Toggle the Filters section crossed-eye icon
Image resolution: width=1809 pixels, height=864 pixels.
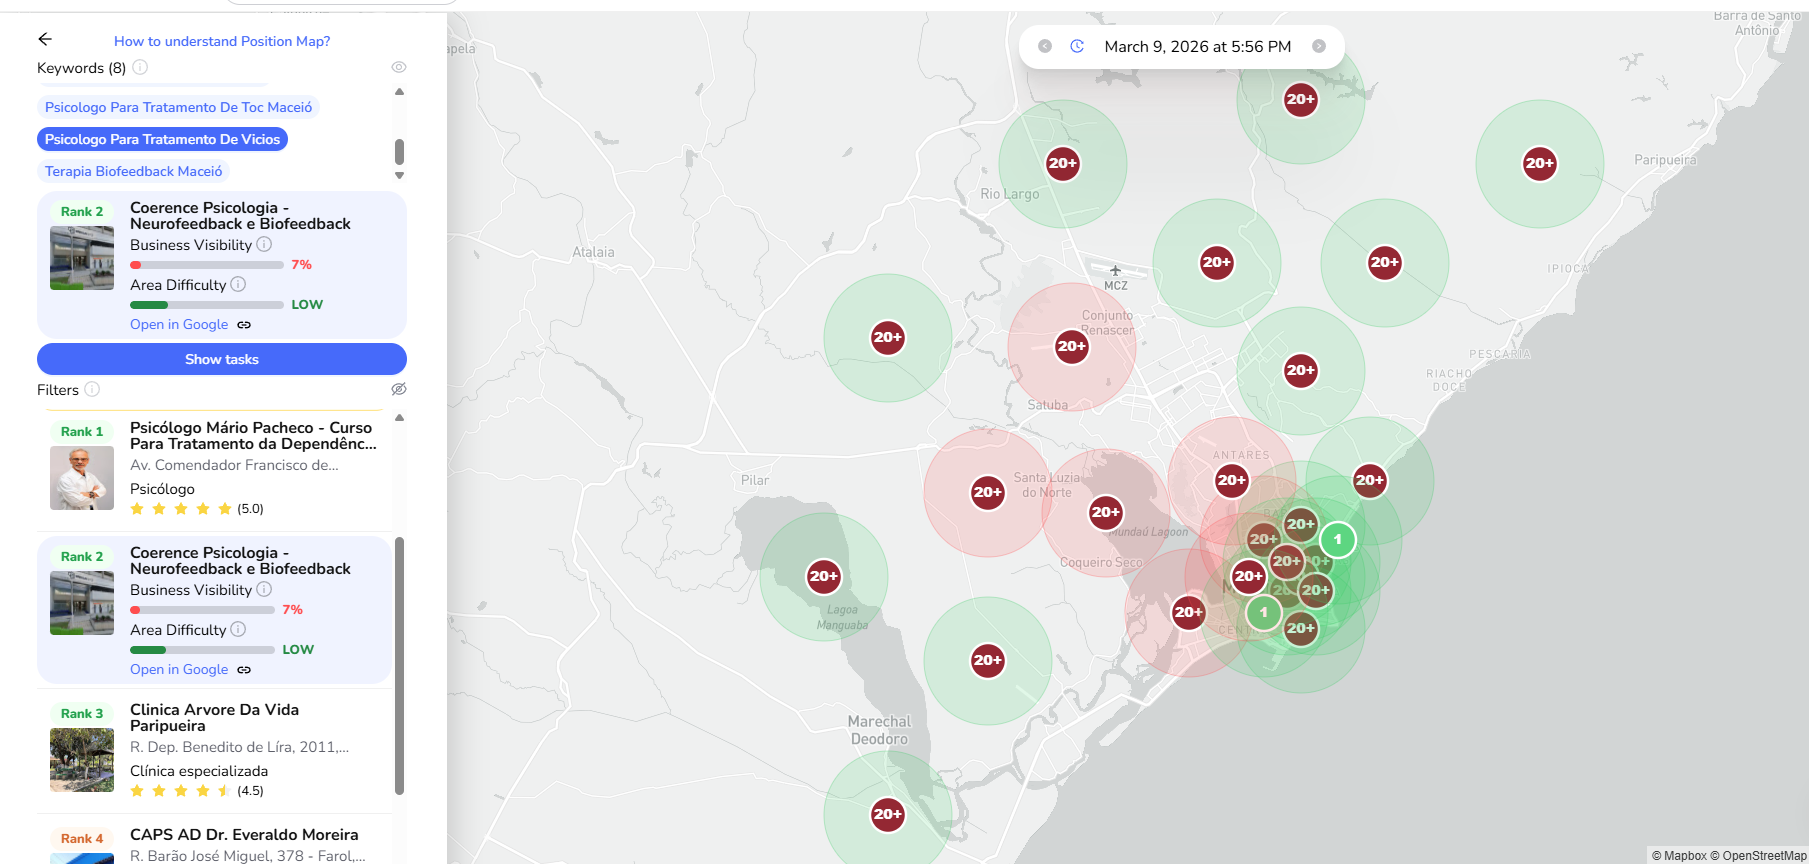pos(399,389)
